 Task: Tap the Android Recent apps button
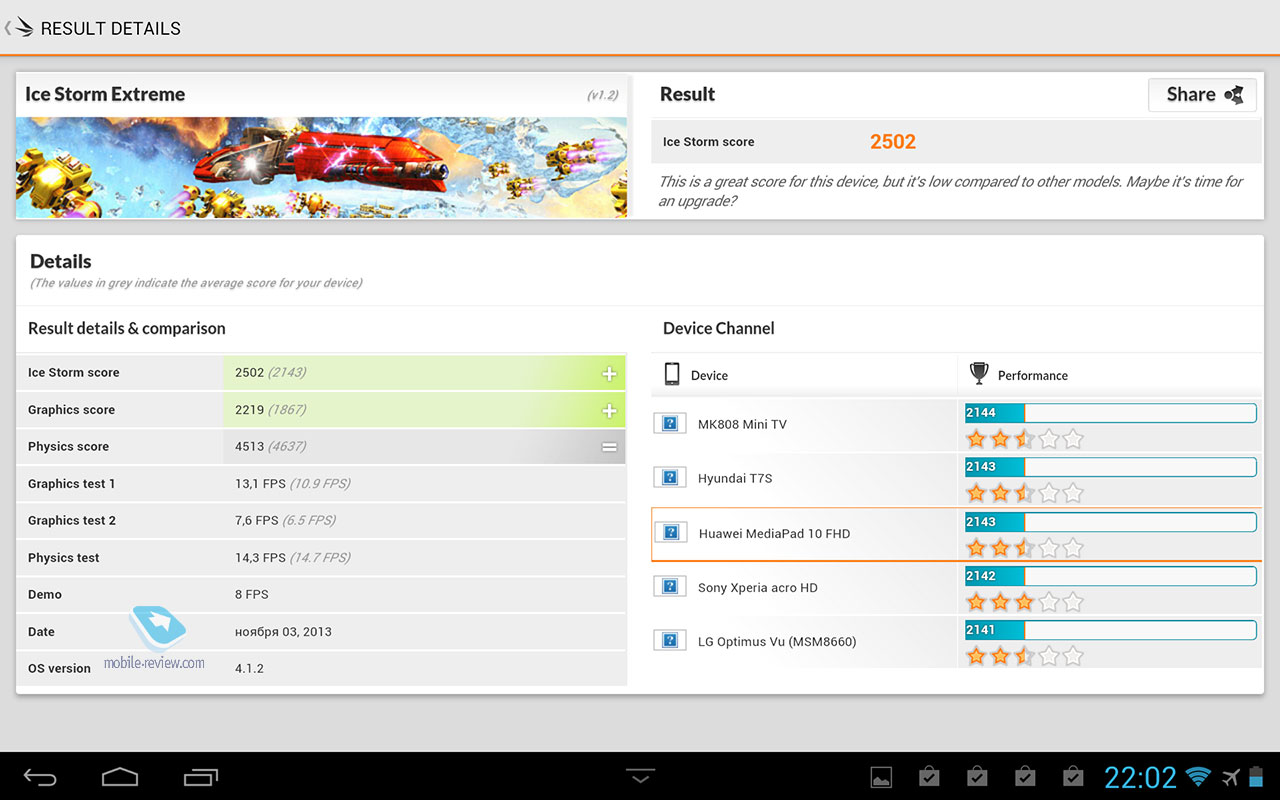pos(200,777)
